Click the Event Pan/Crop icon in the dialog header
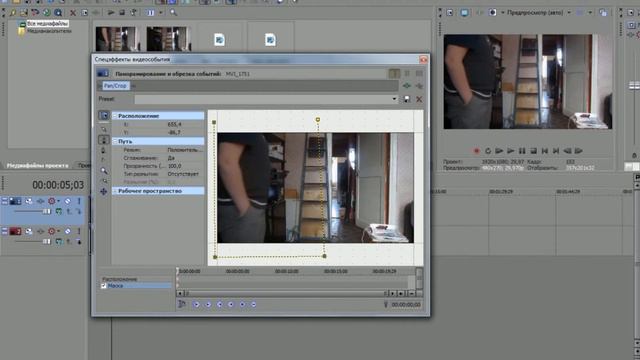This screenshot has height=360, width=640. tap(103, 73)
